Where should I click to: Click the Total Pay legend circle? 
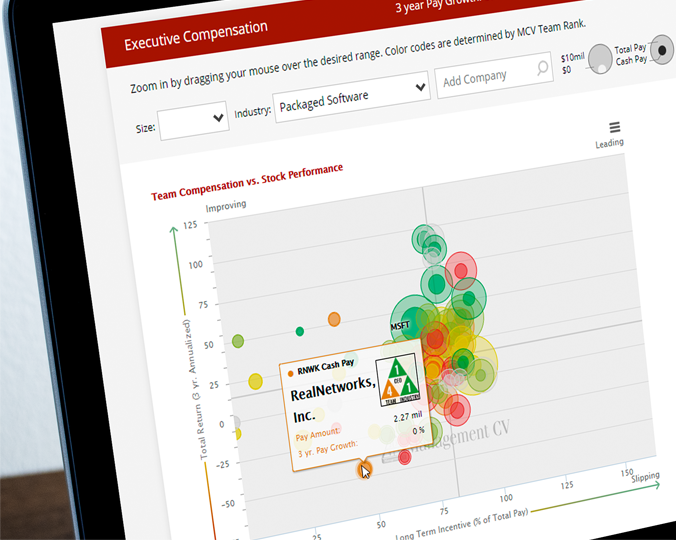(600, 58)
